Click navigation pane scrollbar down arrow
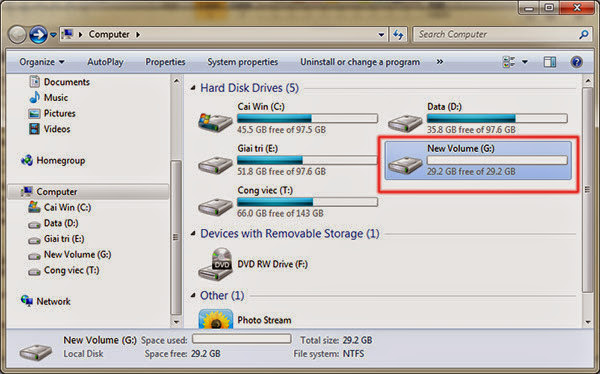The width and height of the screenshot is (600, 374). click(176, 322)
